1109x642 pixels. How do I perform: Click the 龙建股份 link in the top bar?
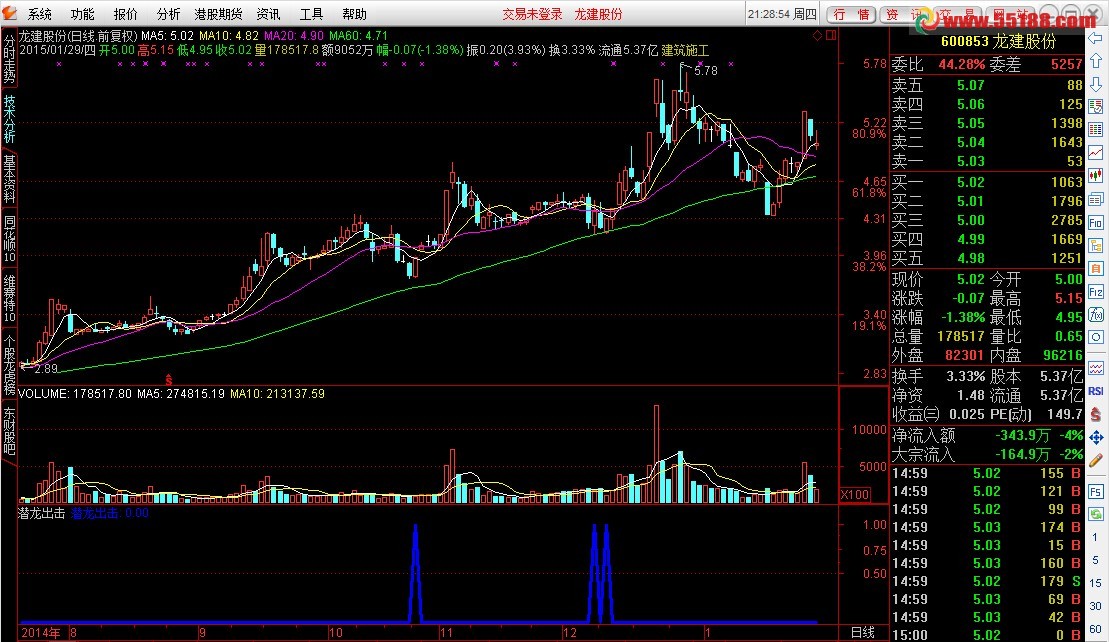tap(598, 14)
